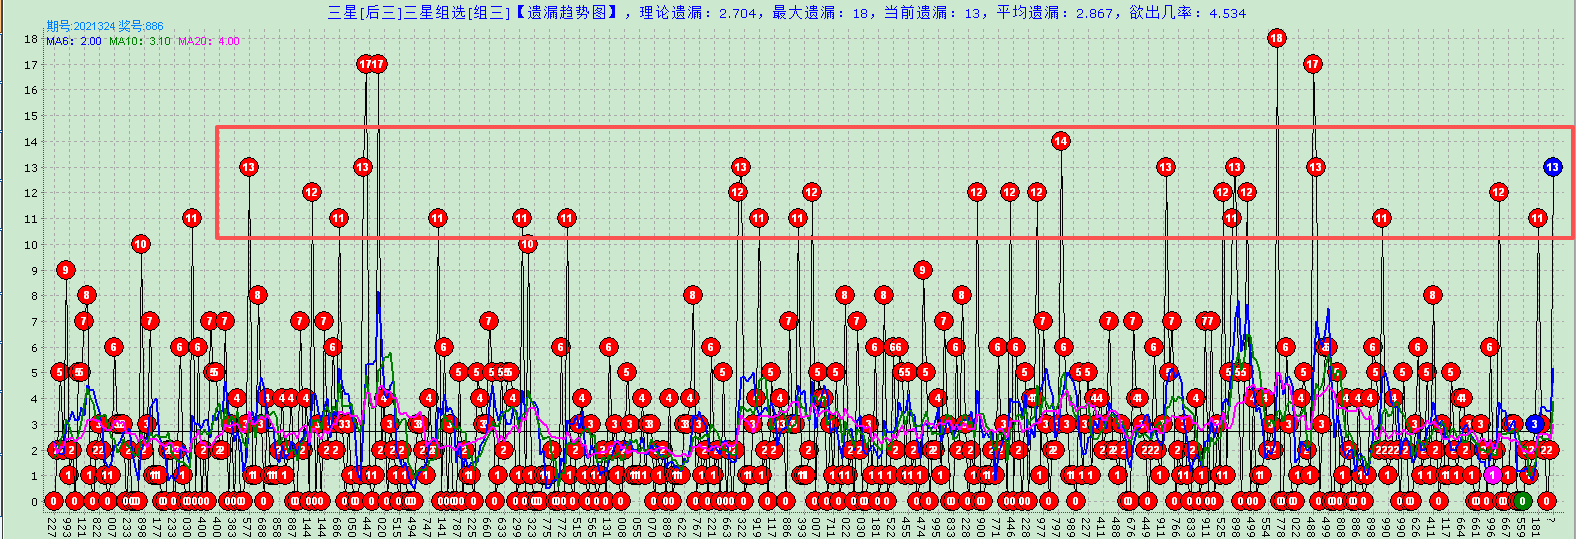Screen dimensions: 1576x539
Task: Select the red marker labeled 14
Action: pyautogui.click(x=1061, y=141)
